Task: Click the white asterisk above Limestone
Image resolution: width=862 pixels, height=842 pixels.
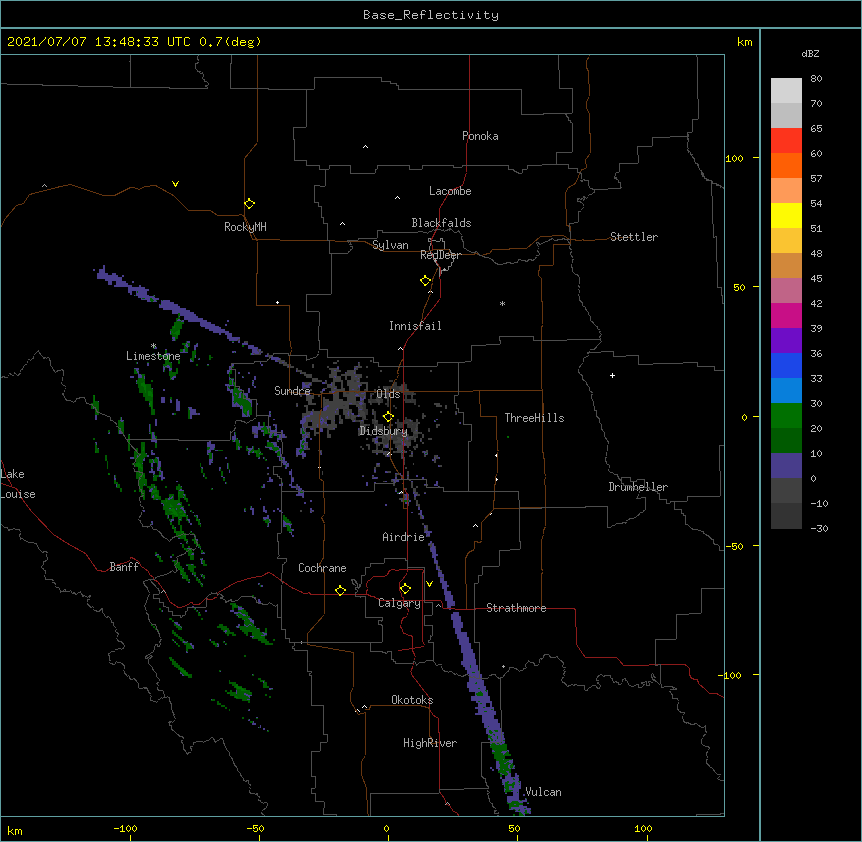Action: tap(154, 346)
